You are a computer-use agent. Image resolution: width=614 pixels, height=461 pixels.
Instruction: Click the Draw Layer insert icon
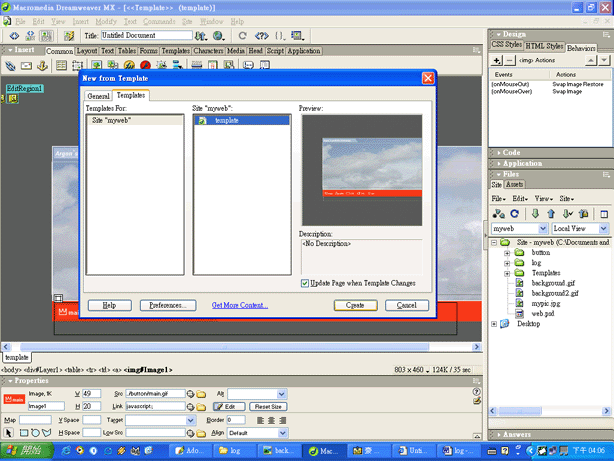pyautogui.click(x=77, y=65)
